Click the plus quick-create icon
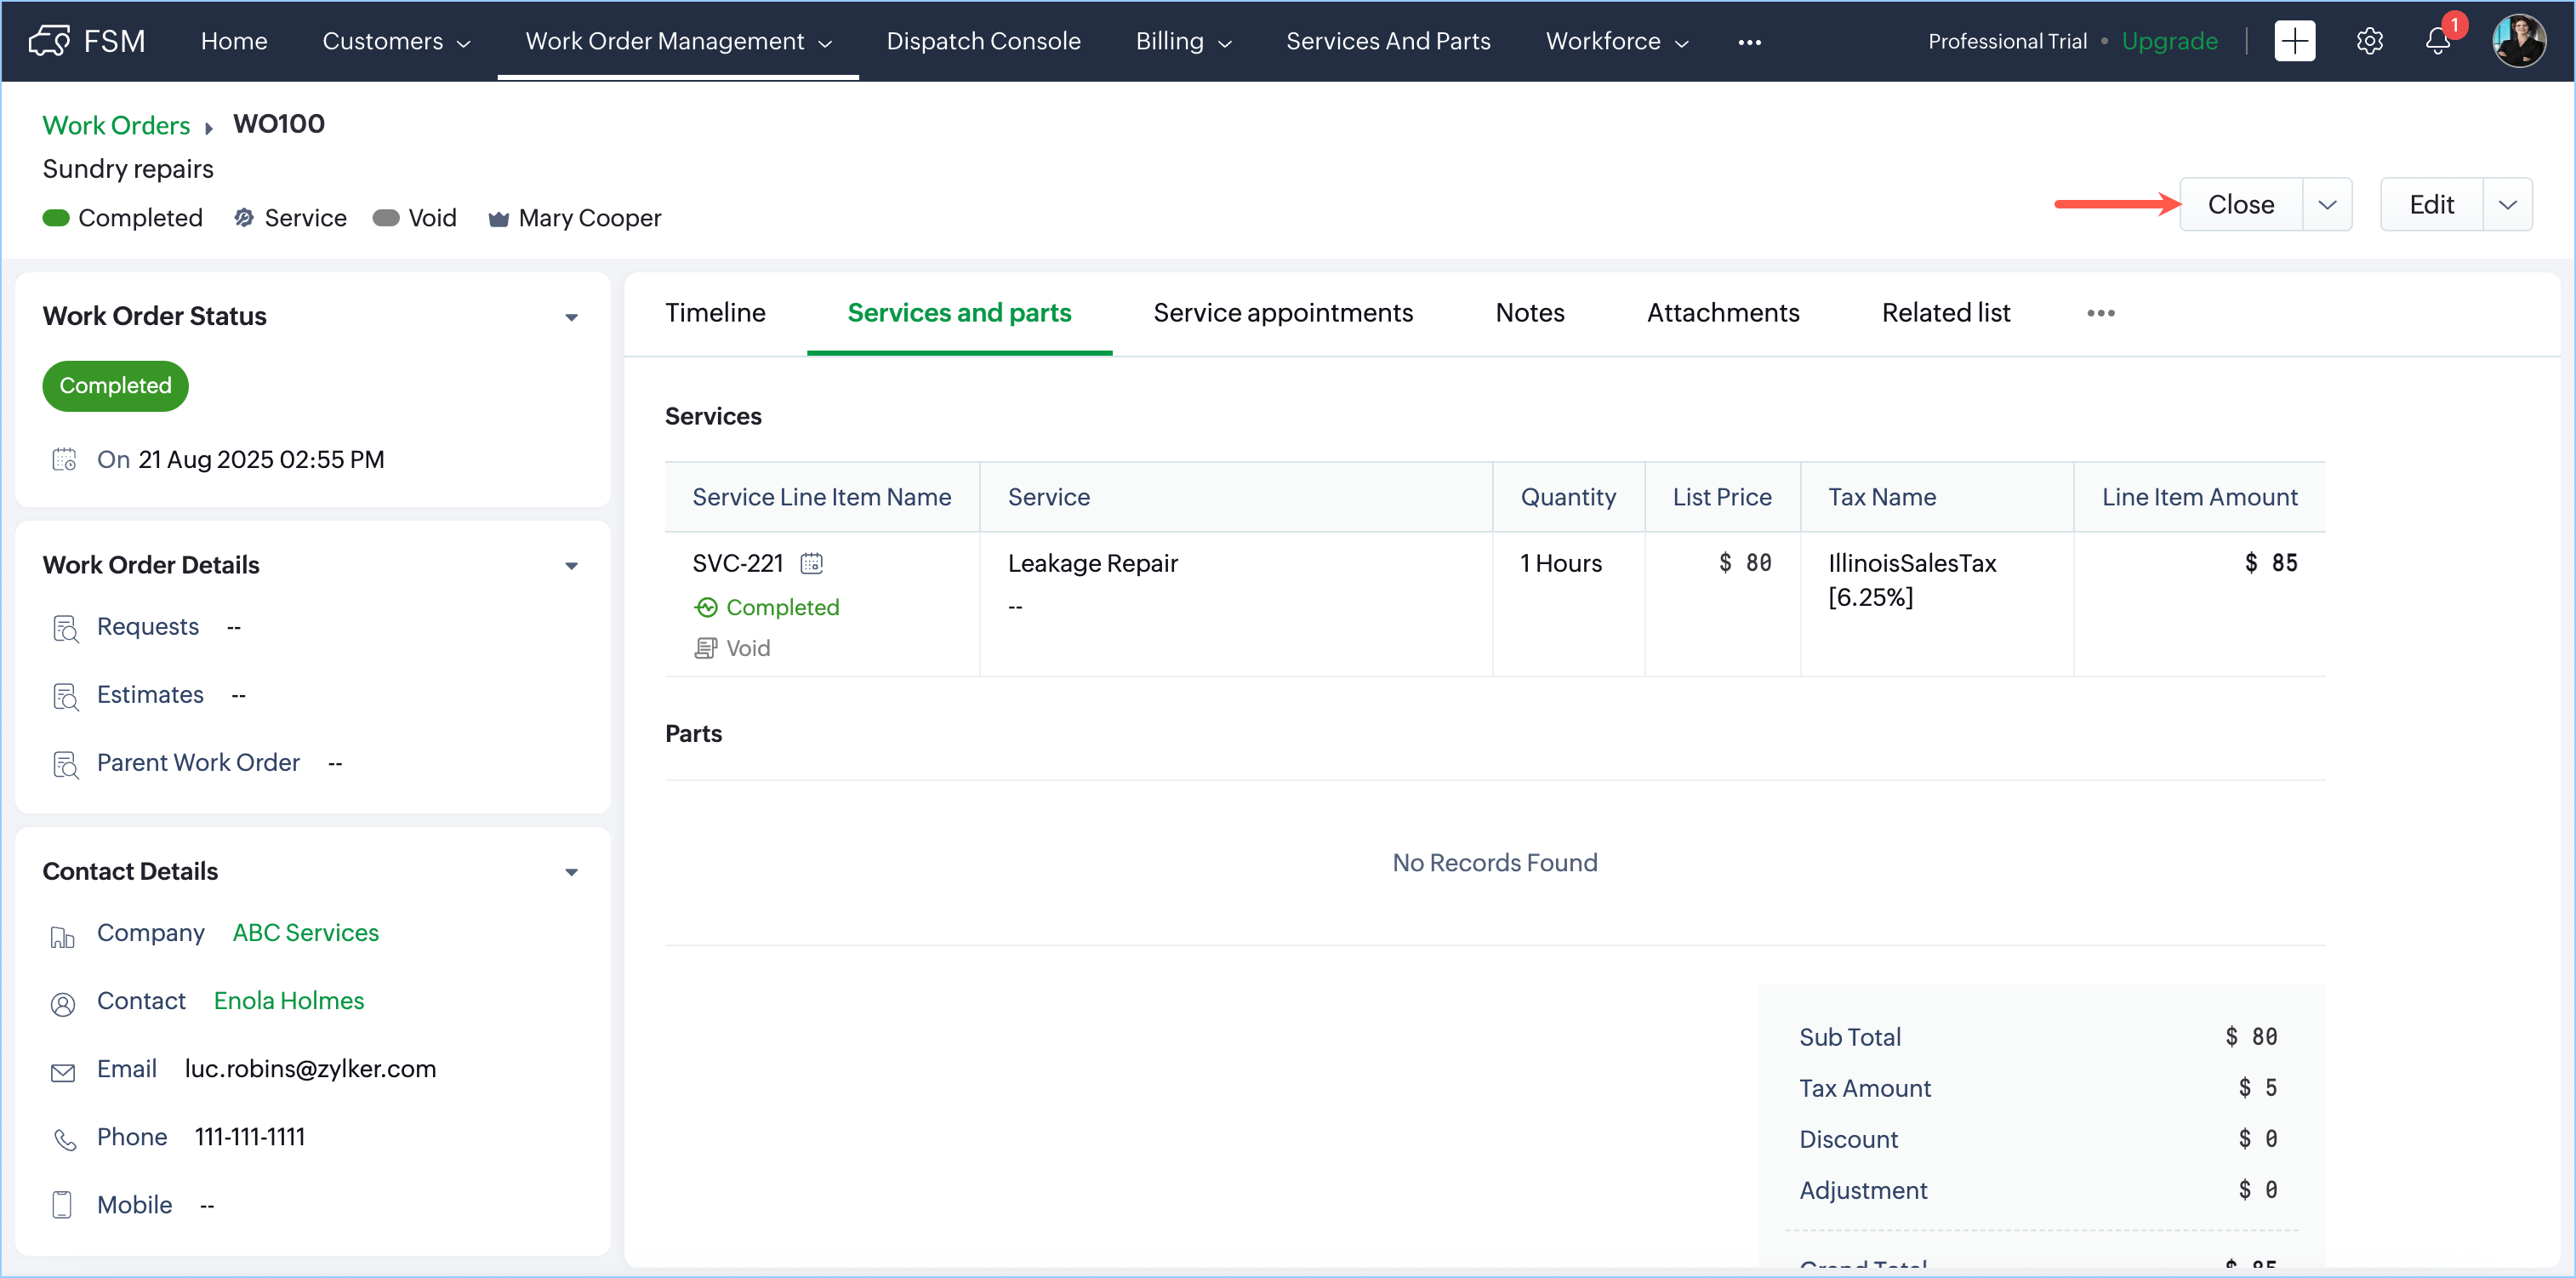 point(2294,41)
